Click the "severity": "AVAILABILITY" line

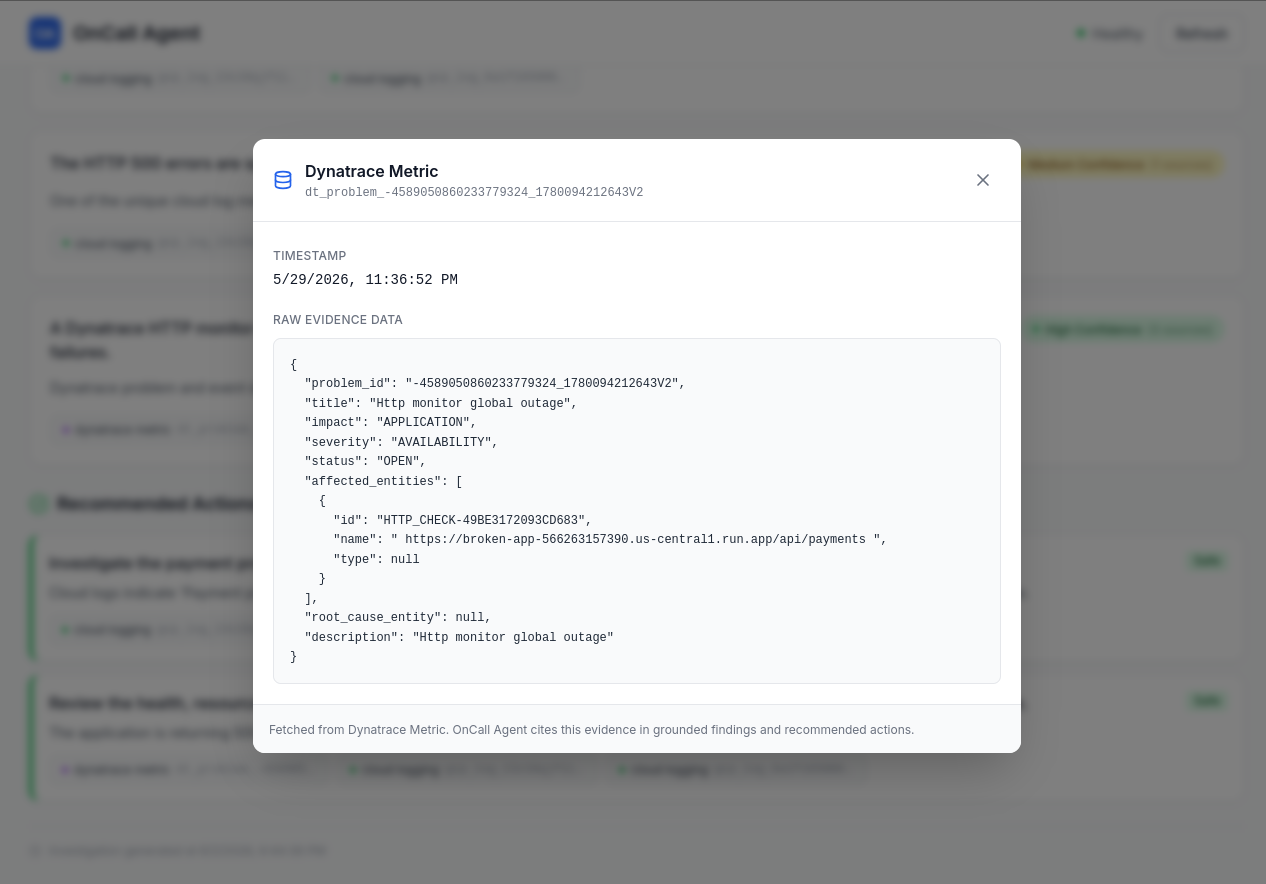[x=401, y=442]
